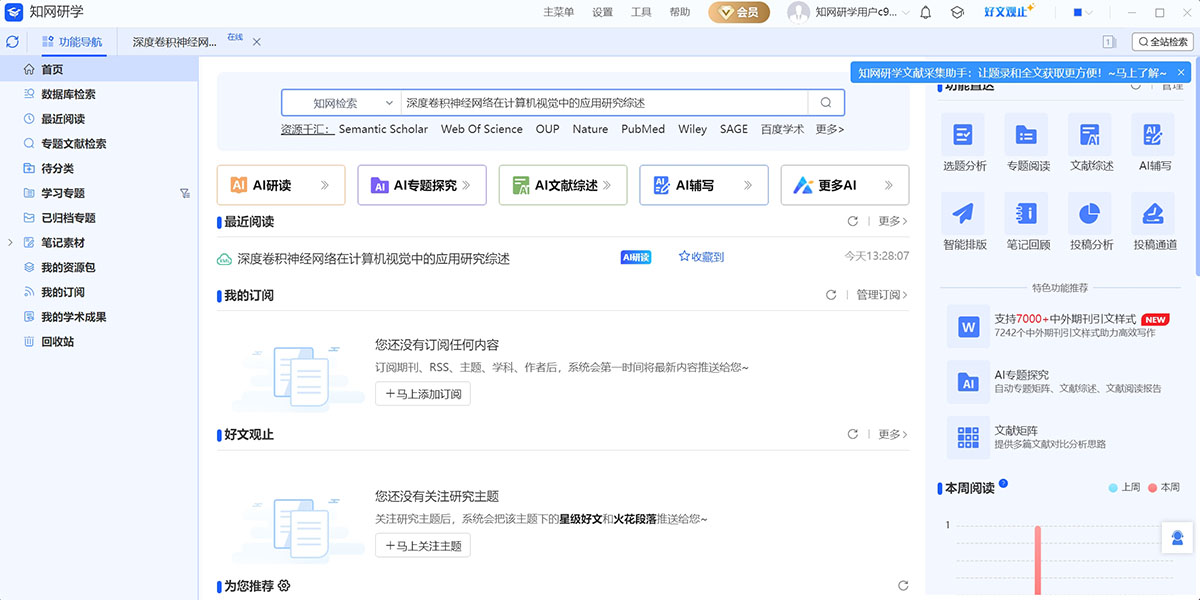Toggle 上周 legend in 本周阅读 chart

1125,487
